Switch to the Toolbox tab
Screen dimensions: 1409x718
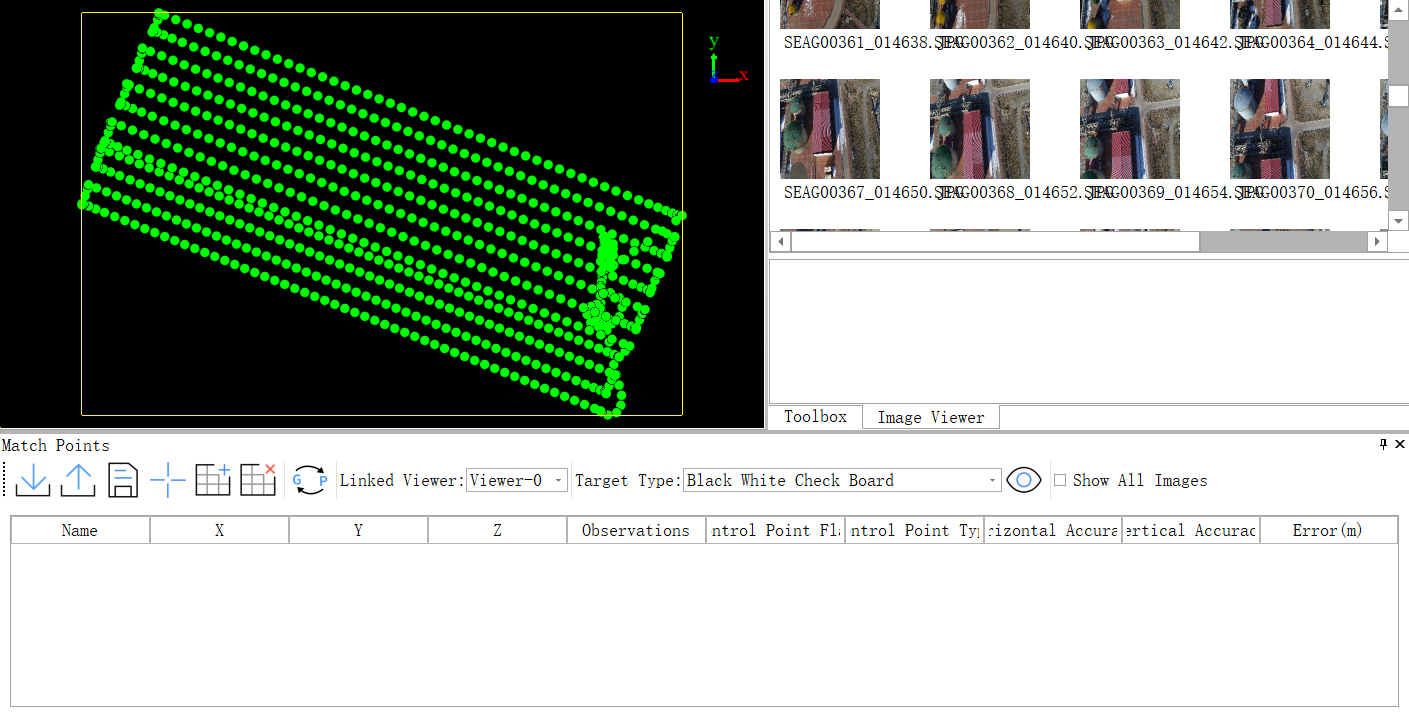[x=815, y=417]
